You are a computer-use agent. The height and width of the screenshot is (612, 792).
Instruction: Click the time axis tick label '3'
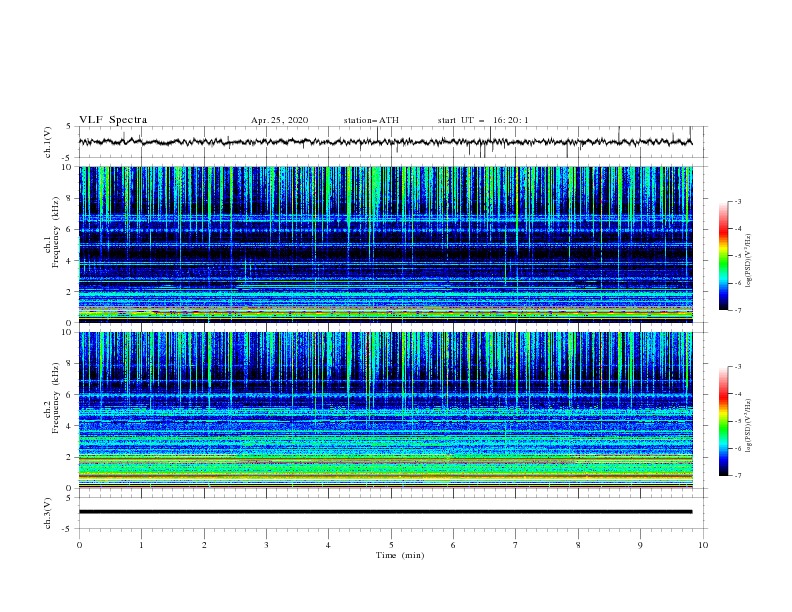tap(266, 545)
